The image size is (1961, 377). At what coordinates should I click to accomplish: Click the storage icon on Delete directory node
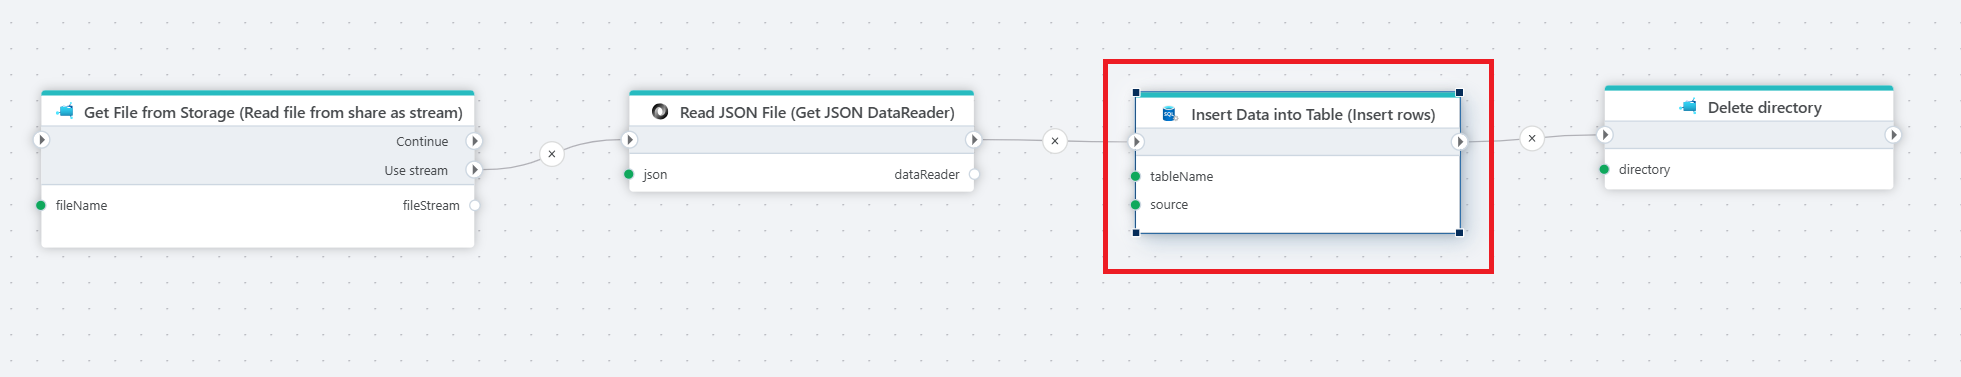[x=1689, y=106]
